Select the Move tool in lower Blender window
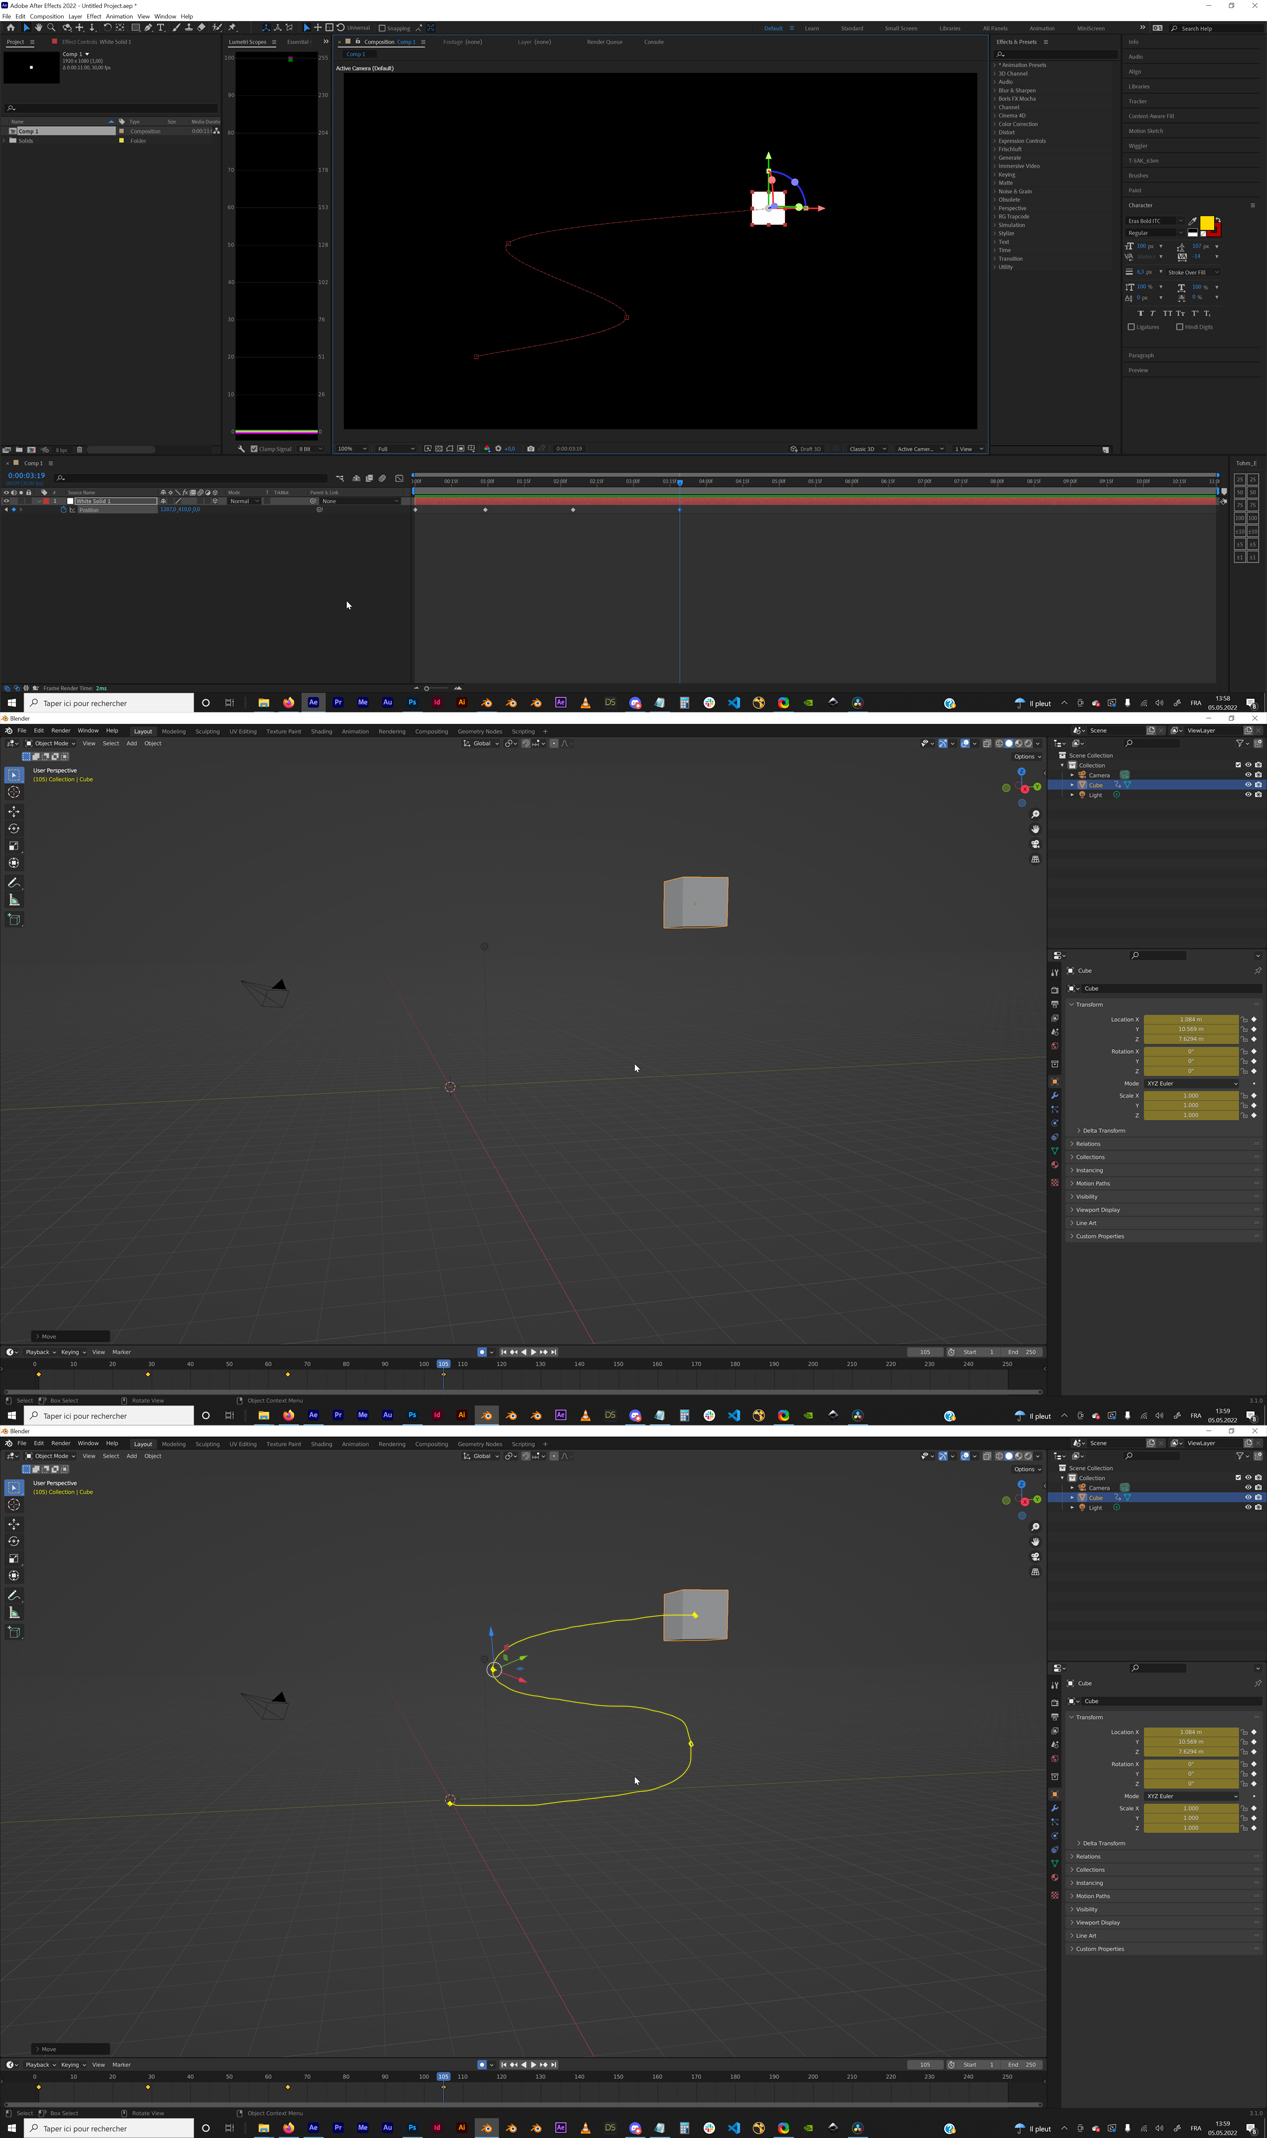This screenshot has height=2138, width=1267. 14,1524
